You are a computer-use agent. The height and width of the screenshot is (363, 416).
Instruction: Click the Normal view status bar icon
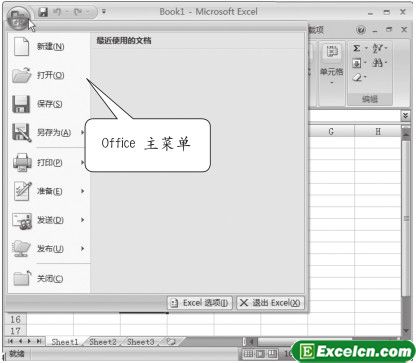pyautogui.click(x=248, y=354)
